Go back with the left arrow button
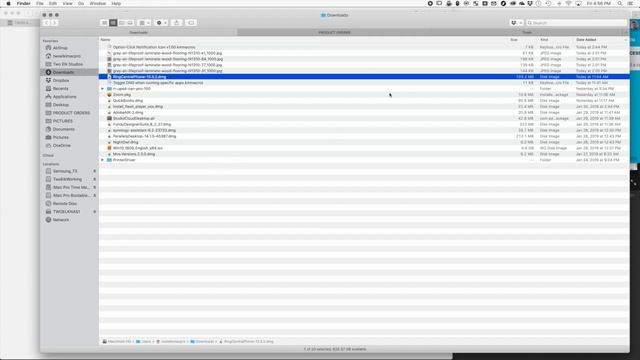This screenshot has height=360, width=640. click(46, 23)
